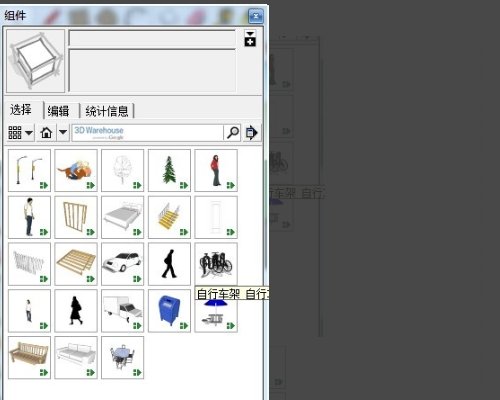This screenshot has width=500, height=400.
Task: Select the woman in red jacket component
Action: point(216,170)
